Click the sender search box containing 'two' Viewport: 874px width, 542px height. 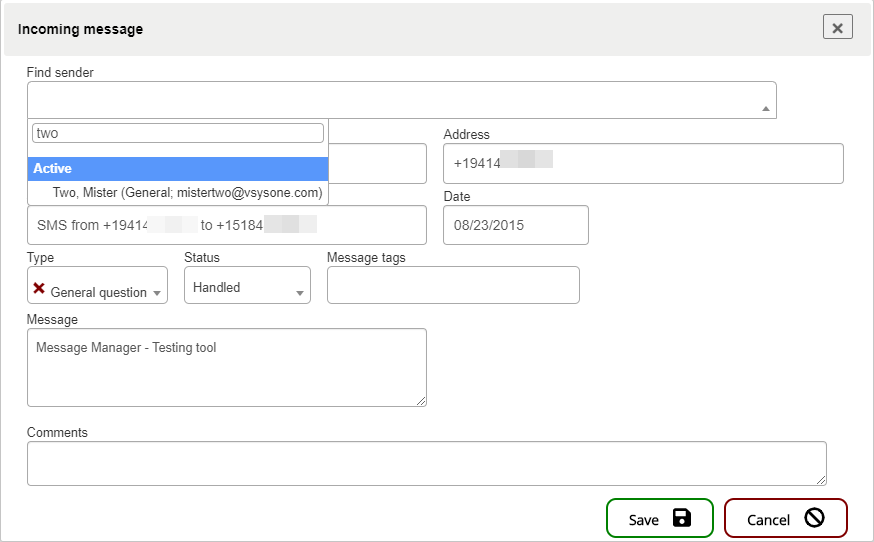178,133
